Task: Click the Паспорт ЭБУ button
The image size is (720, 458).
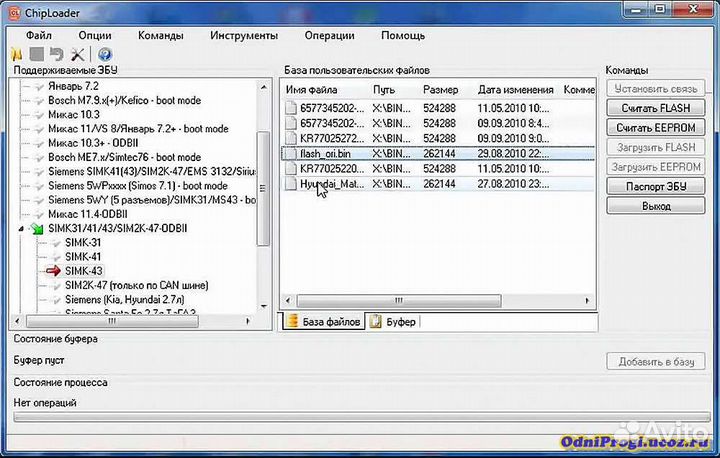Action: click(656, 187)
